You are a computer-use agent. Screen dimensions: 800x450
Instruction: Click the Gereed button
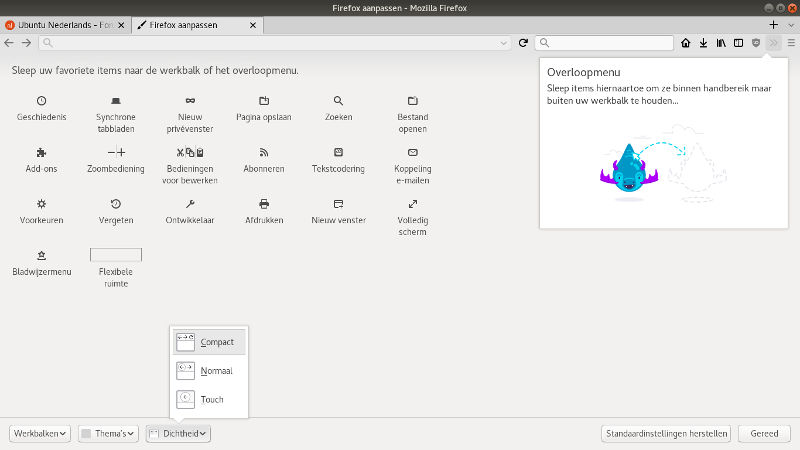(x=764, y=434)
